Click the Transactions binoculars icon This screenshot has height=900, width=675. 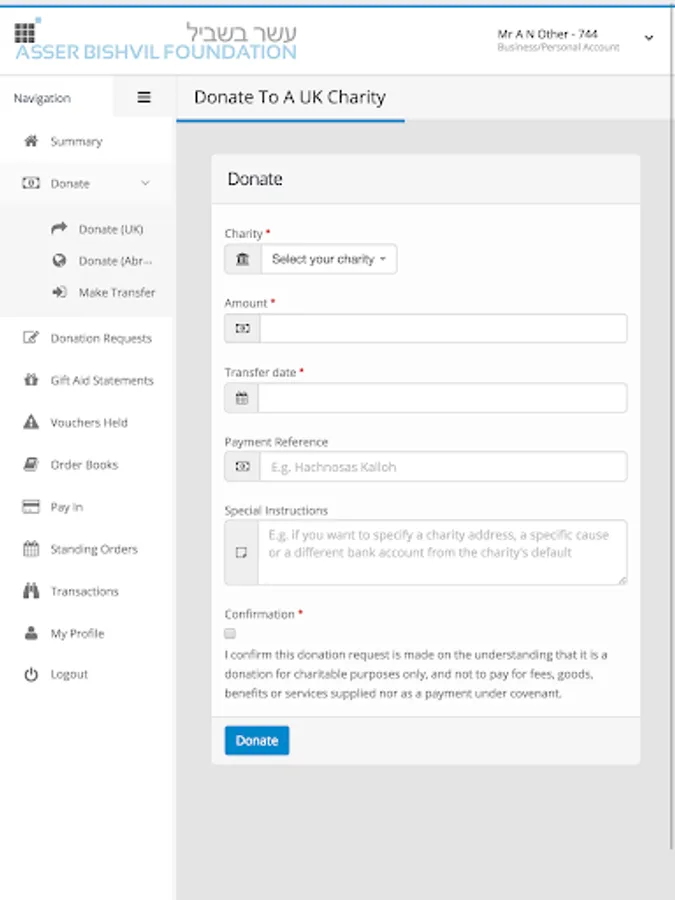pos(31,592)
